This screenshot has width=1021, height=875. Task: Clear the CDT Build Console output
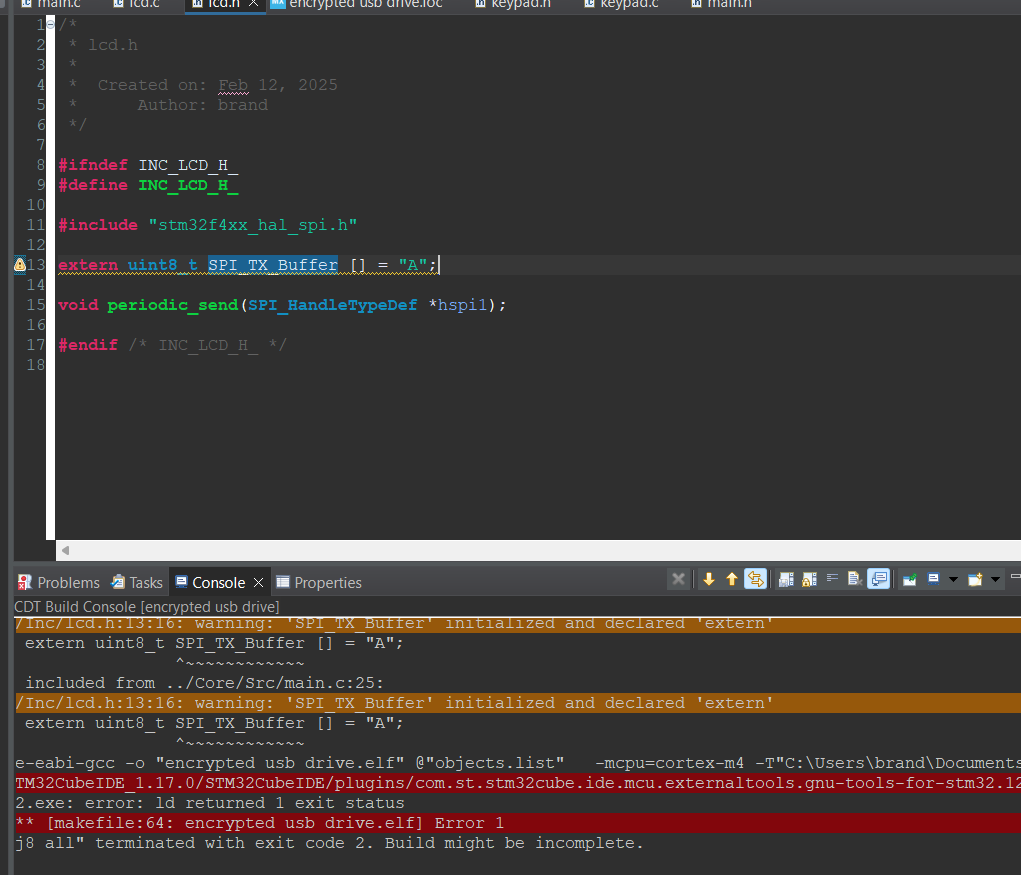click(x=853, y=579)
